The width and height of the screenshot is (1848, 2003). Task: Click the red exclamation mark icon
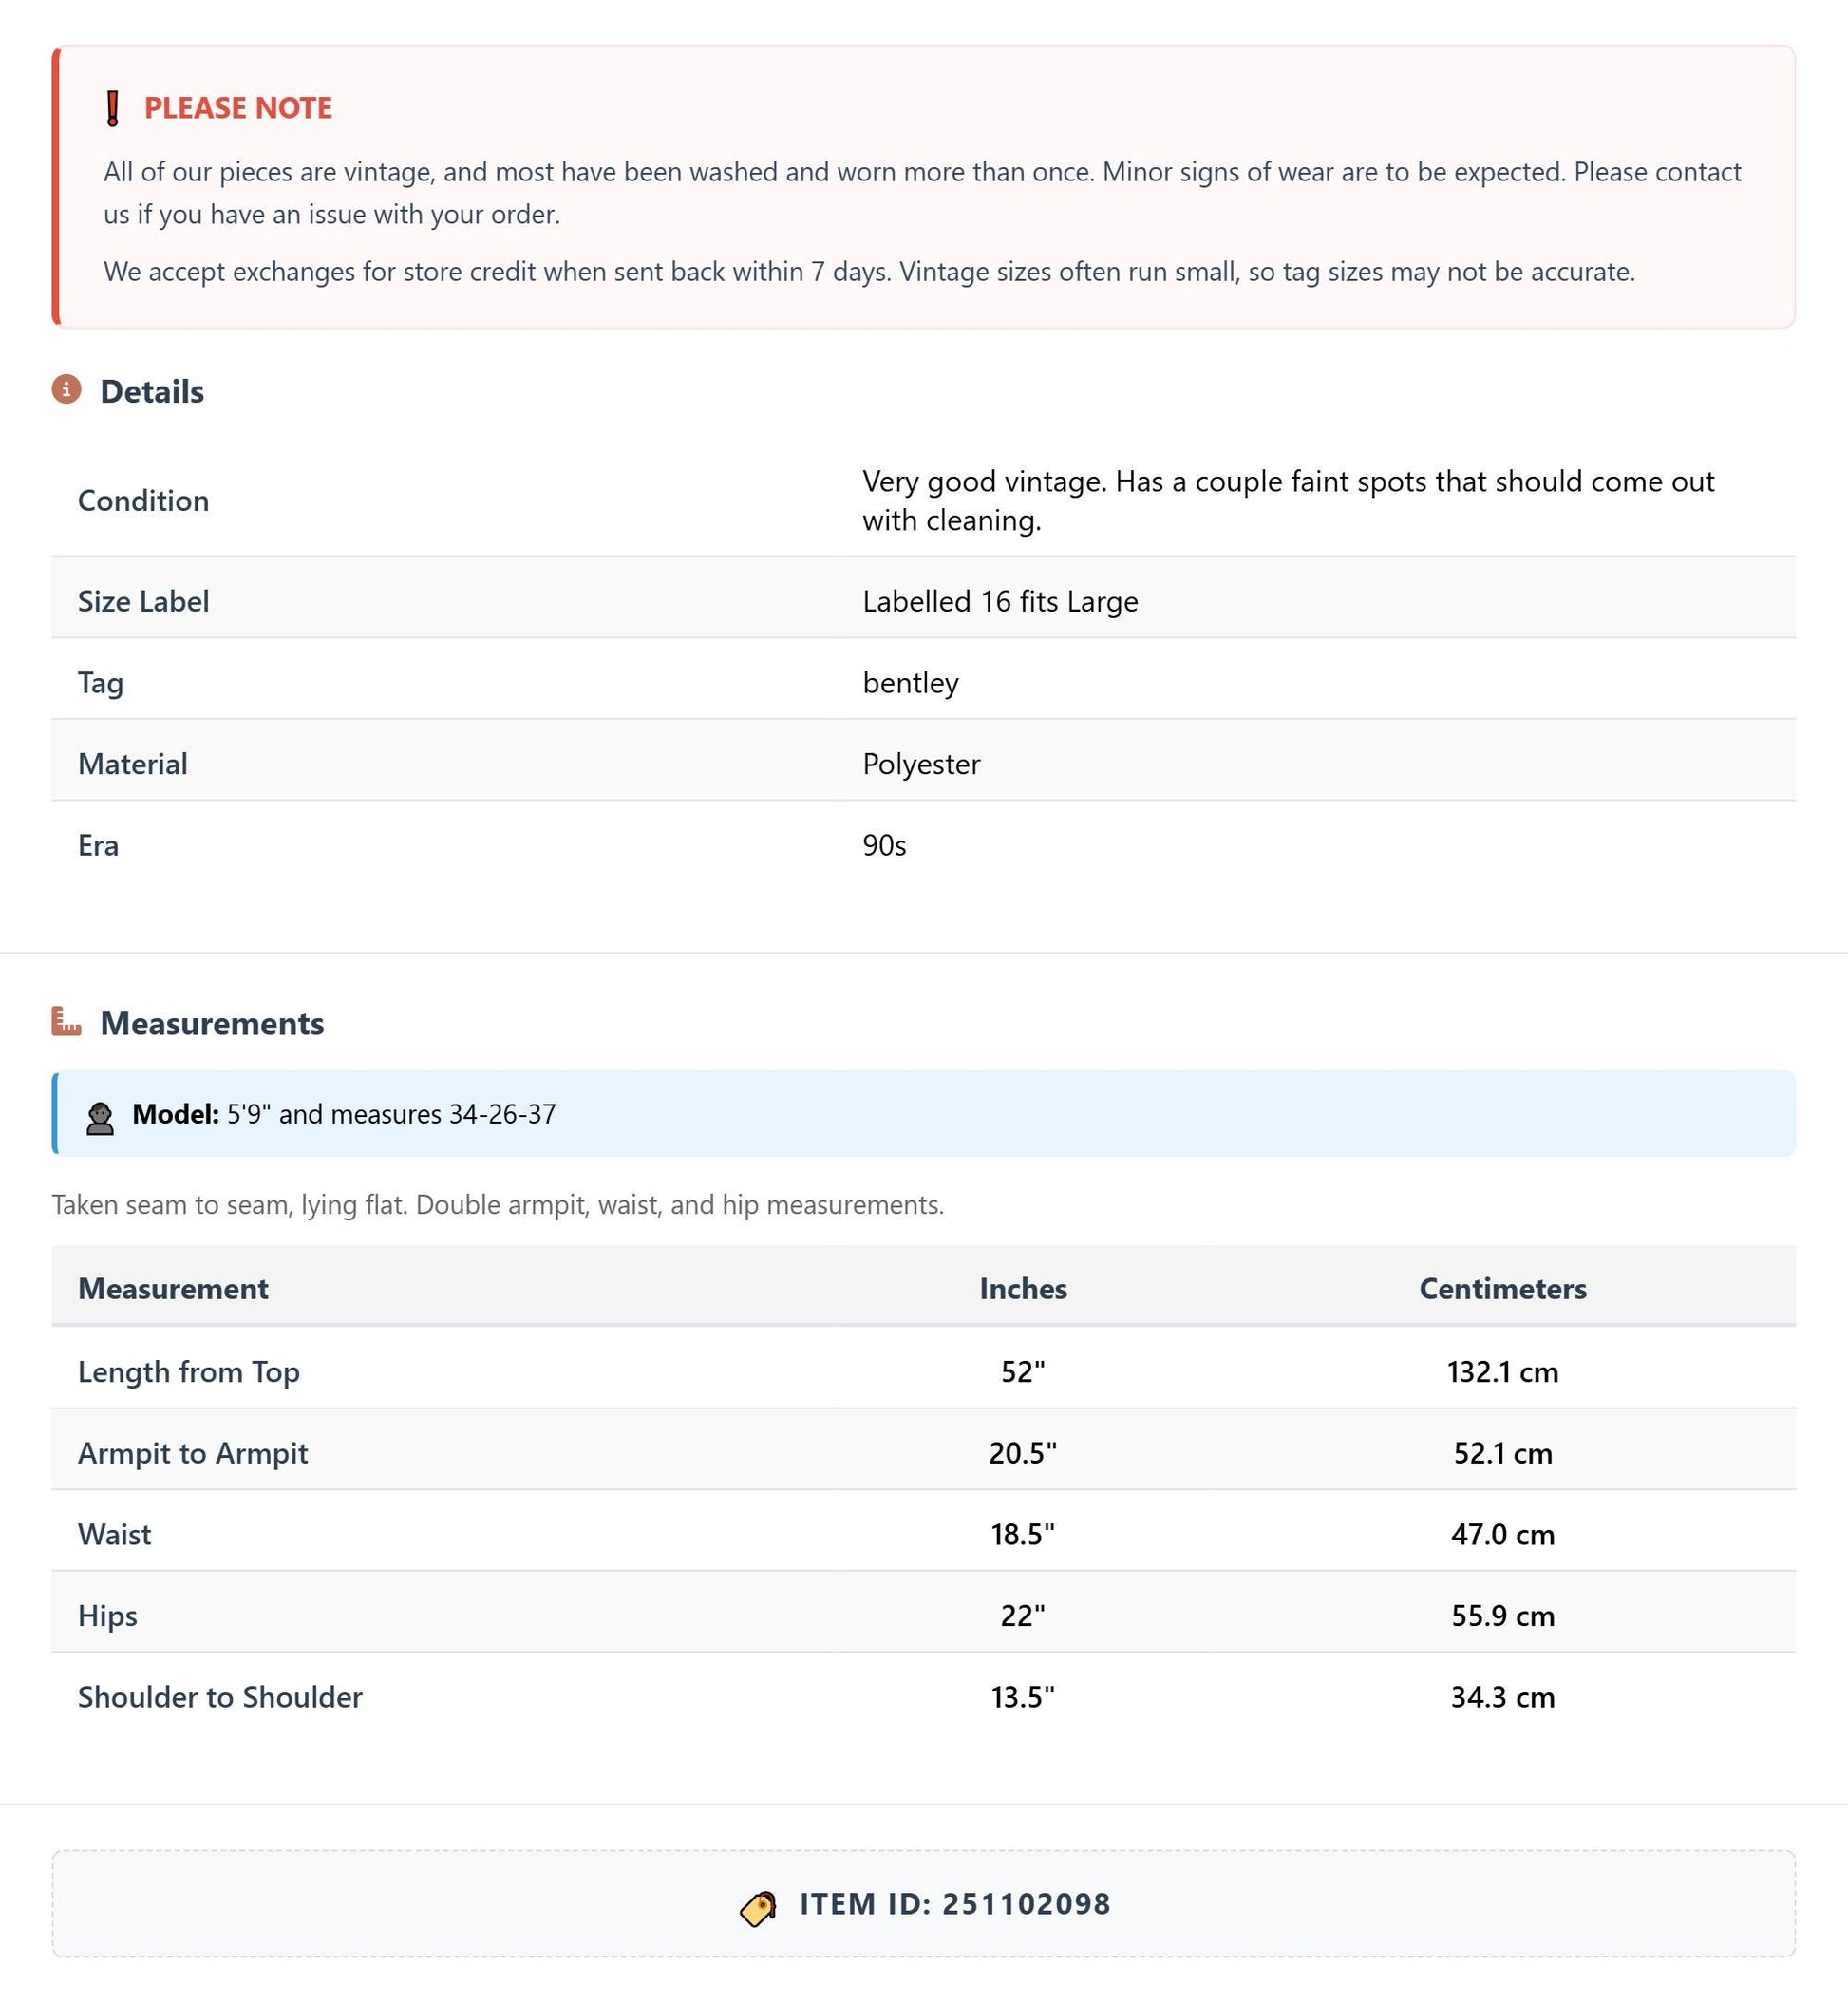coord(113,108)
